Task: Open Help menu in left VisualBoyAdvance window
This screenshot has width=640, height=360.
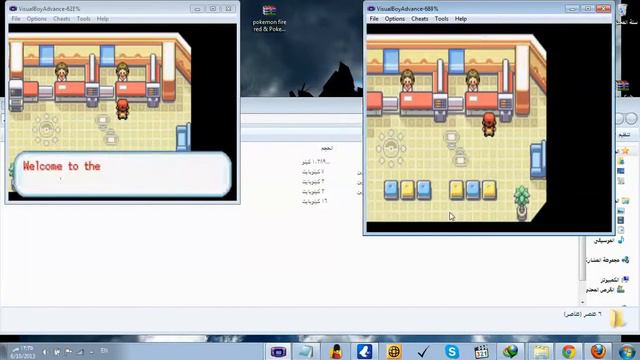Action: [102, 19]
